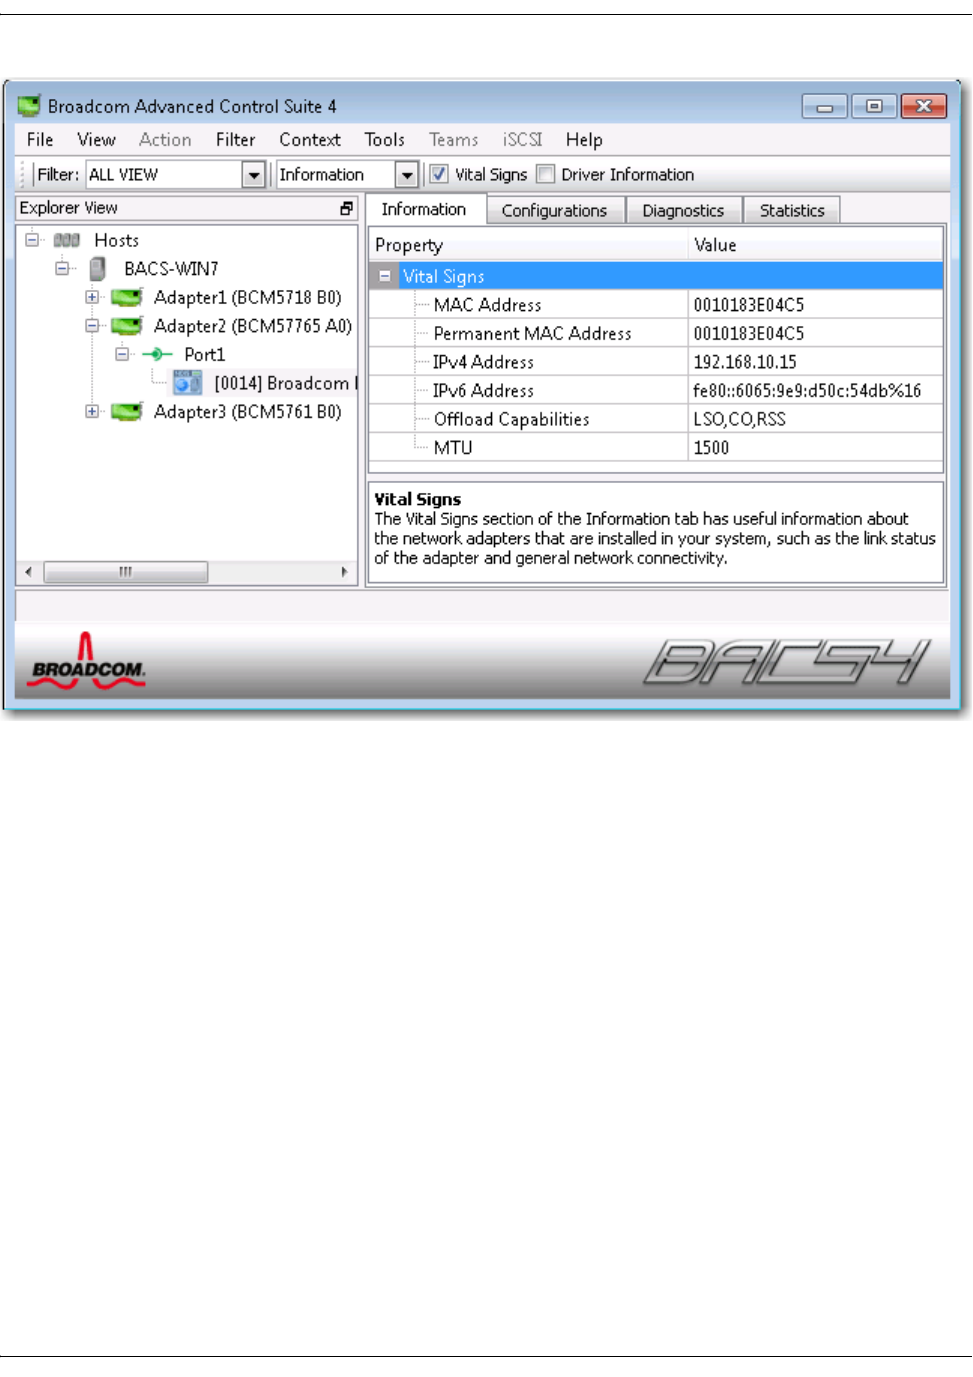This screenshot has width=973, height=1377.
Task: Click the [0014] Broadcom device icon
Action: coord(187,382)
